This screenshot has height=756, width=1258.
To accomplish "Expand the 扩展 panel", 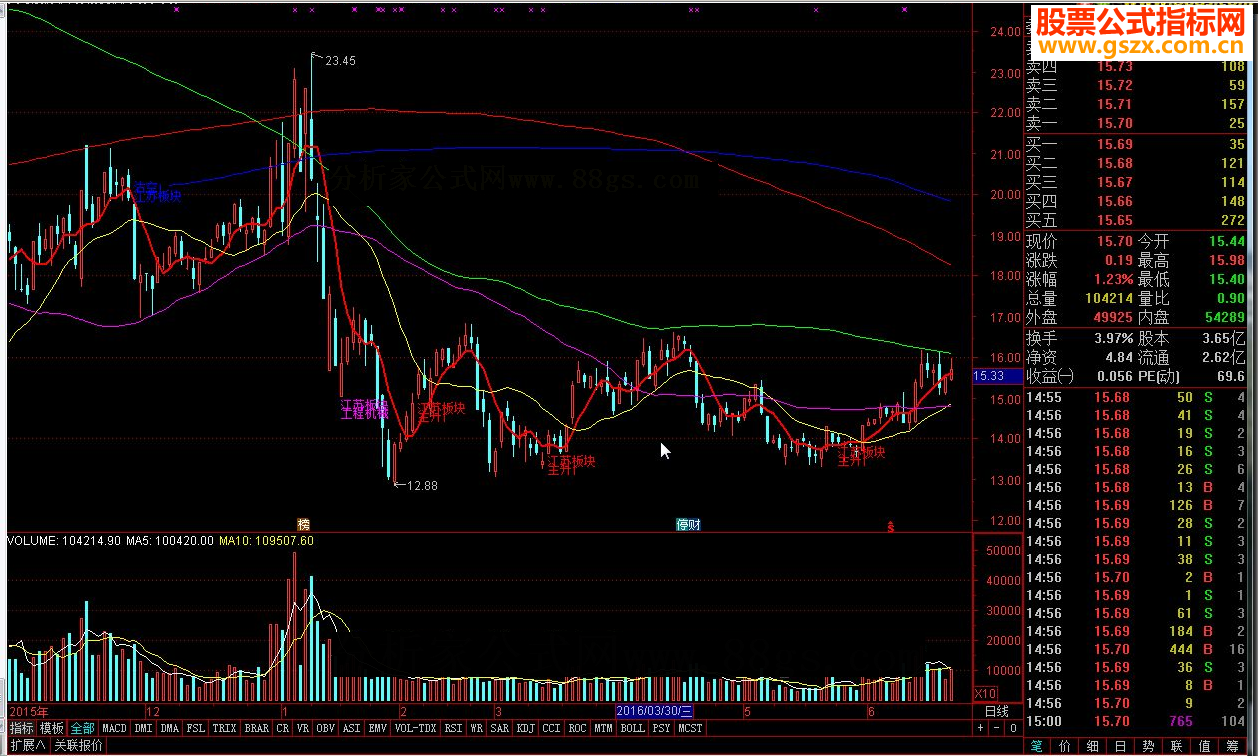I will (28, 746).
